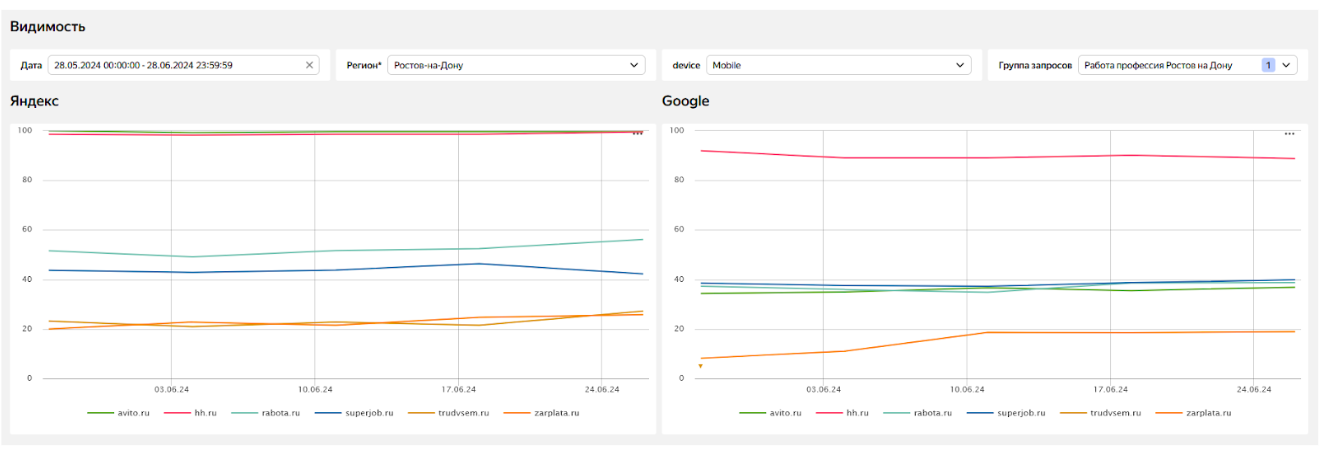Open the Группа запросов dropdown chevron
The width and height of the screenshot is (1322, 451).
[x=1287, y=65]
